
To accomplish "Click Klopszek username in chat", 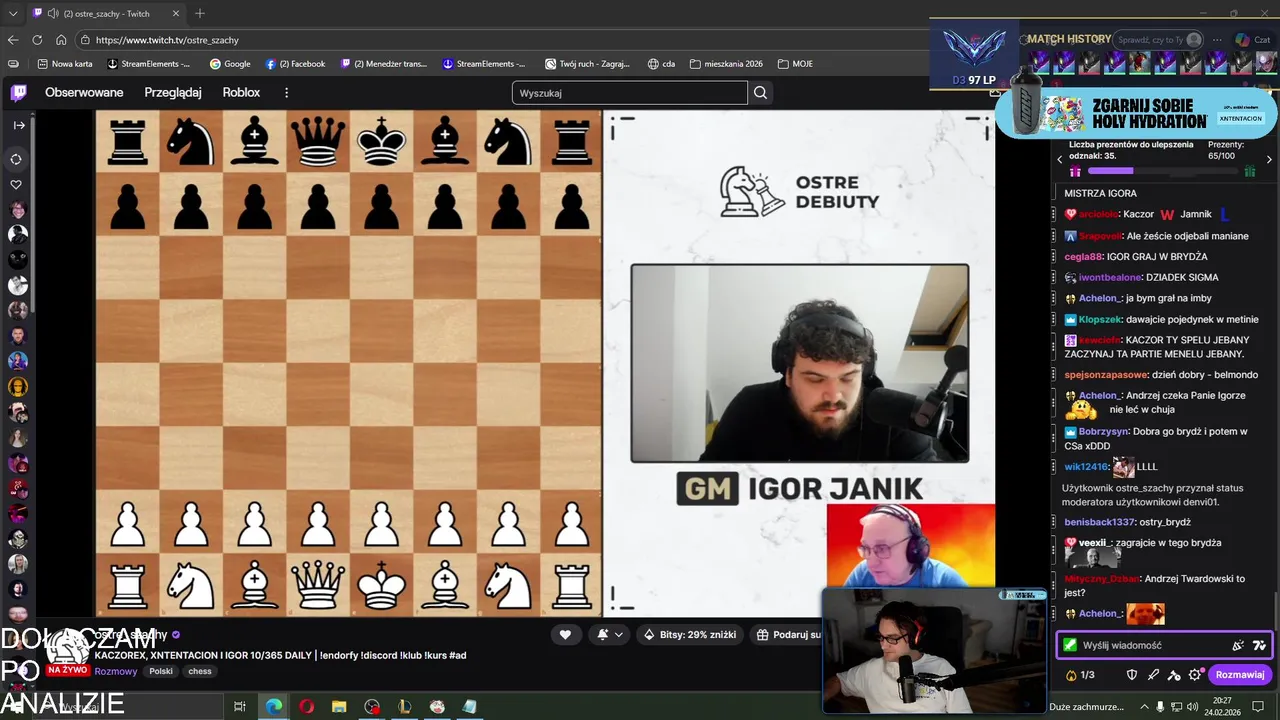I will pyautogui.click(x=1100, y=319).
